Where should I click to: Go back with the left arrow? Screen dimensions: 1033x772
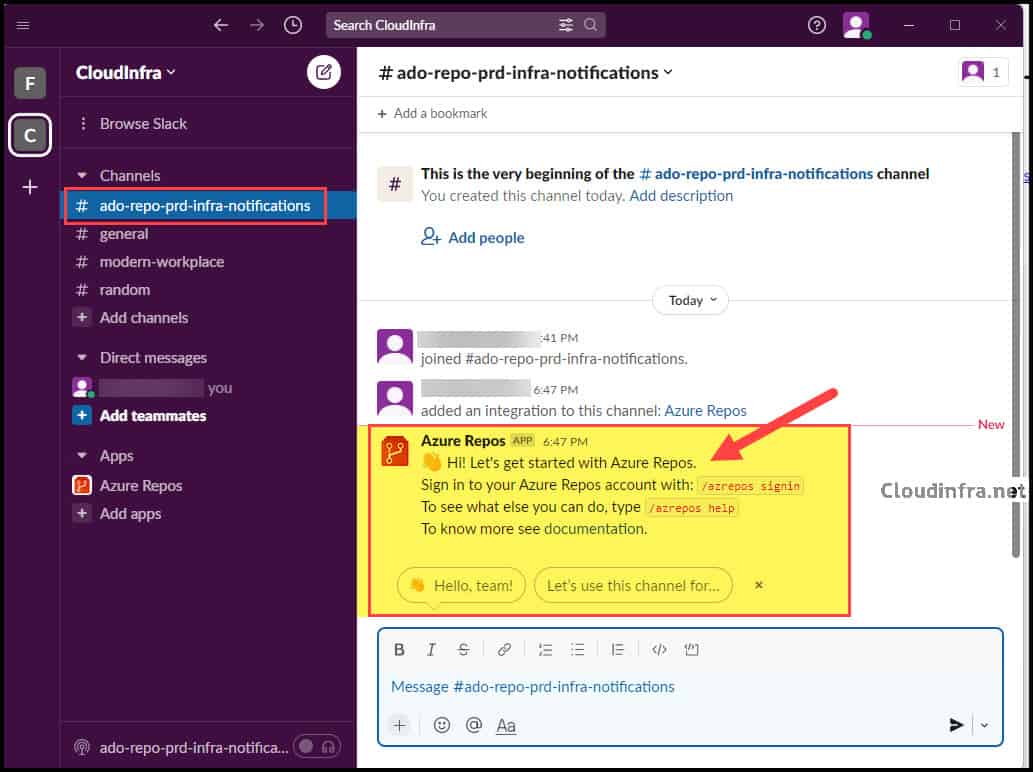coord(221,25)
